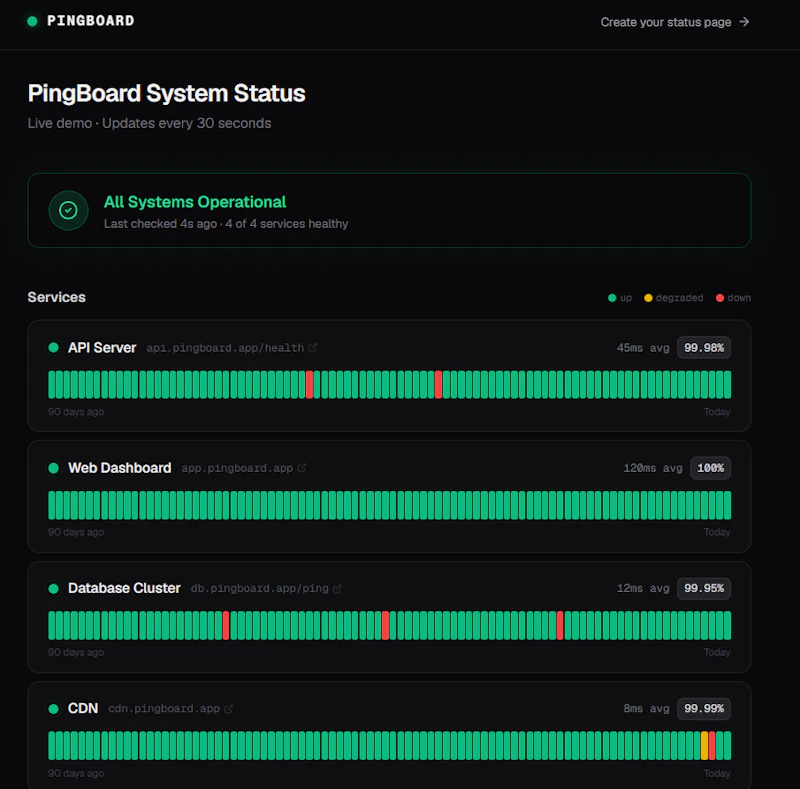
Task: Click the 100% uptime badge
Action: pos(710,468)
